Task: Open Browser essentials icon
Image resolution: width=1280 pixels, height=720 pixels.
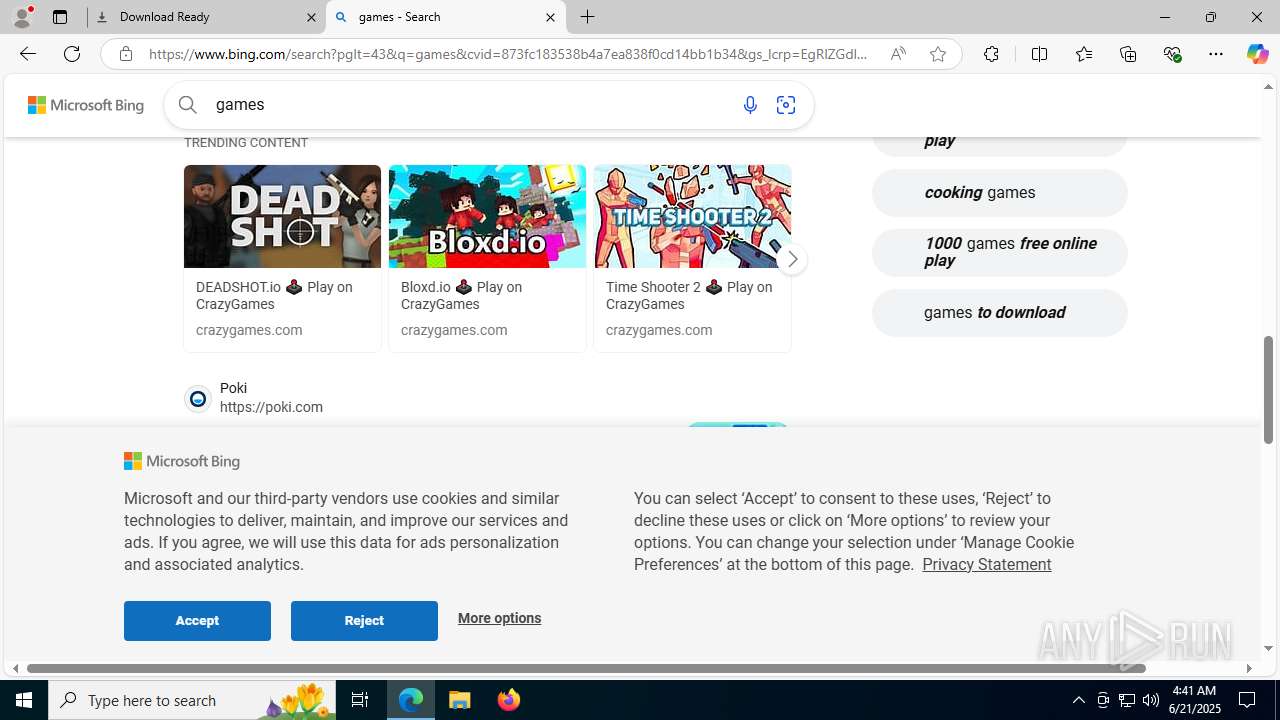Action: pos(1172,54)
